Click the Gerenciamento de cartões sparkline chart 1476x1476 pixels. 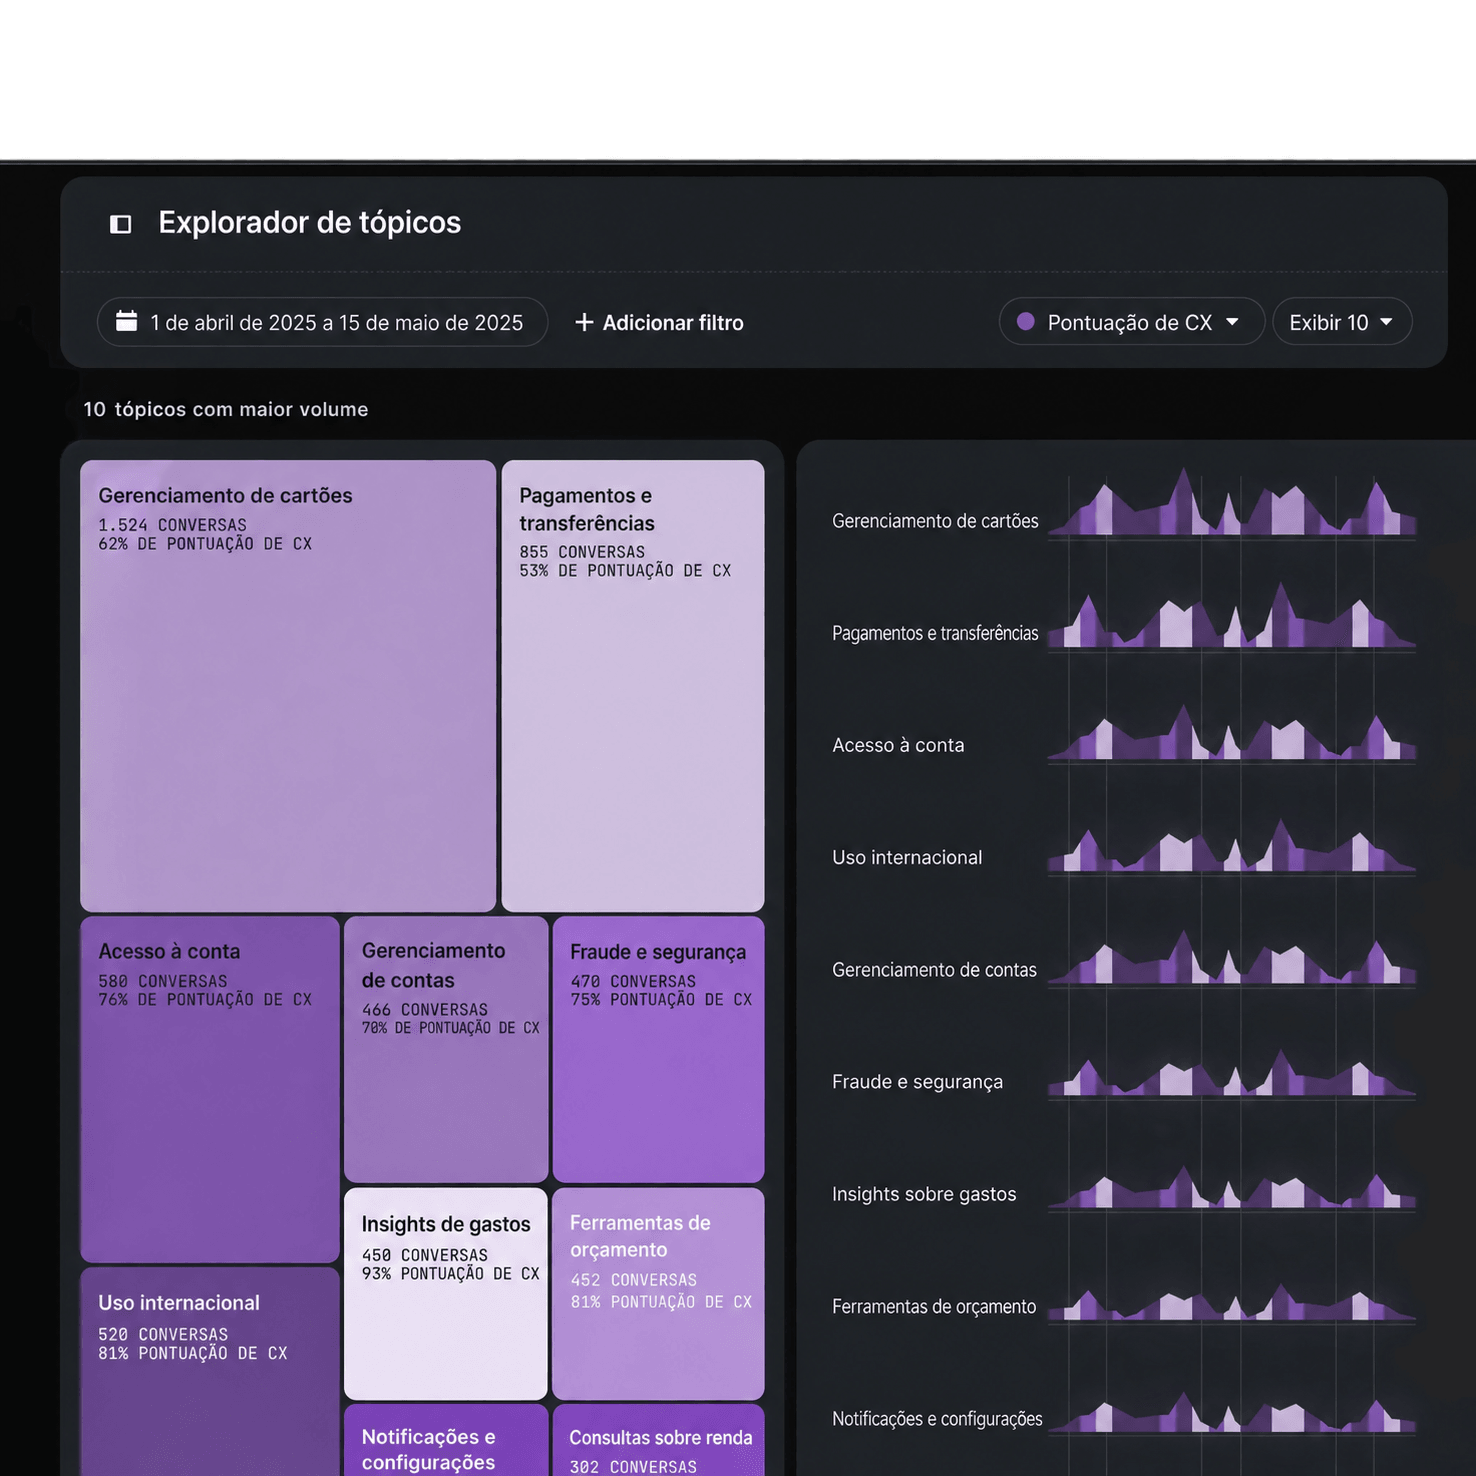point(1232,502)
